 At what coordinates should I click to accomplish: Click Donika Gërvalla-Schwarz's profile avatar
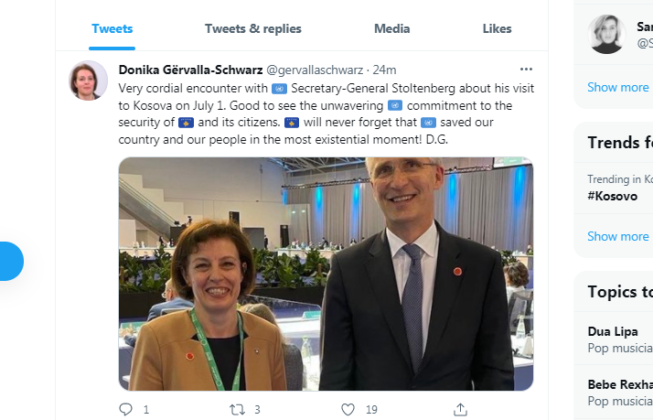click(x=88, y=81)
